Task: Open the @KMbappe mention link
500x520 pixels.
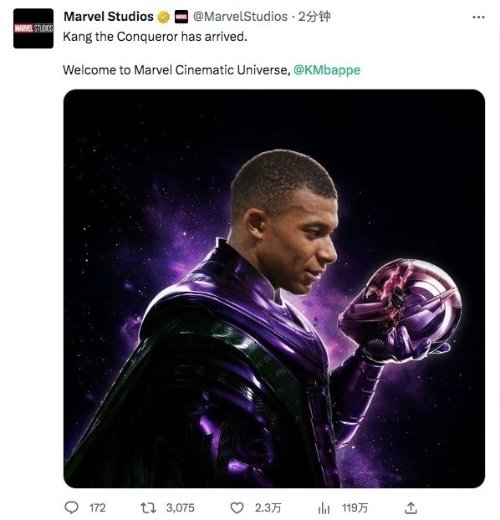Action: point(327,70)
